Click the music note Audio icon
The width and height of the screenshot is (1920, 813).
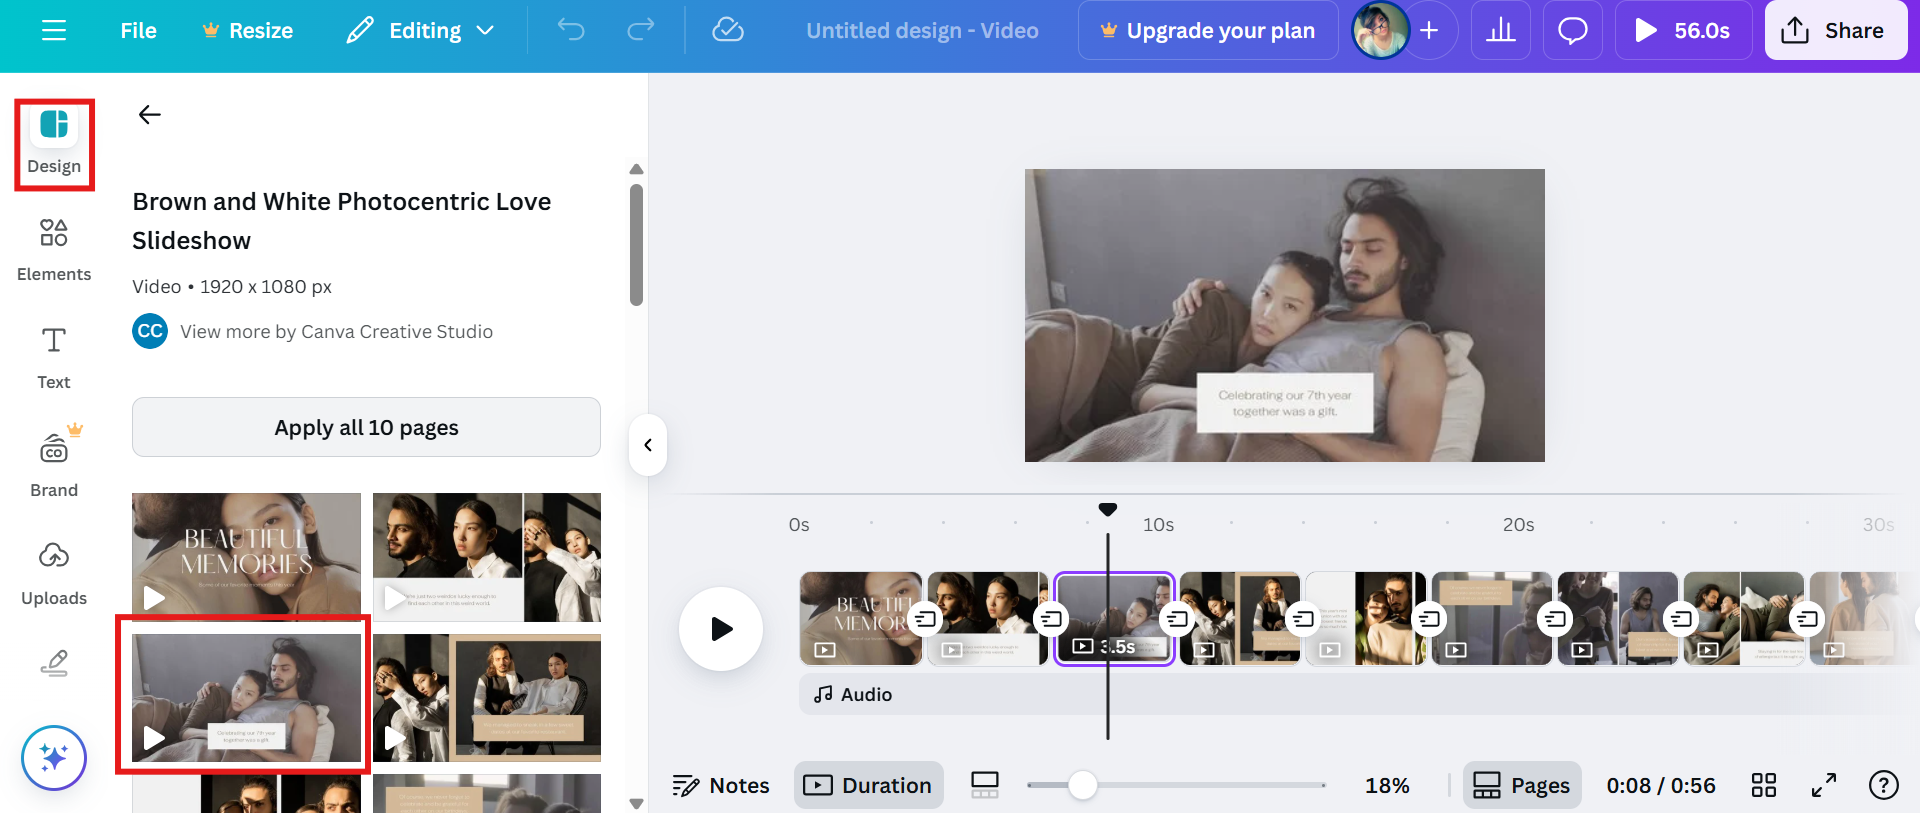click(823, 694)
